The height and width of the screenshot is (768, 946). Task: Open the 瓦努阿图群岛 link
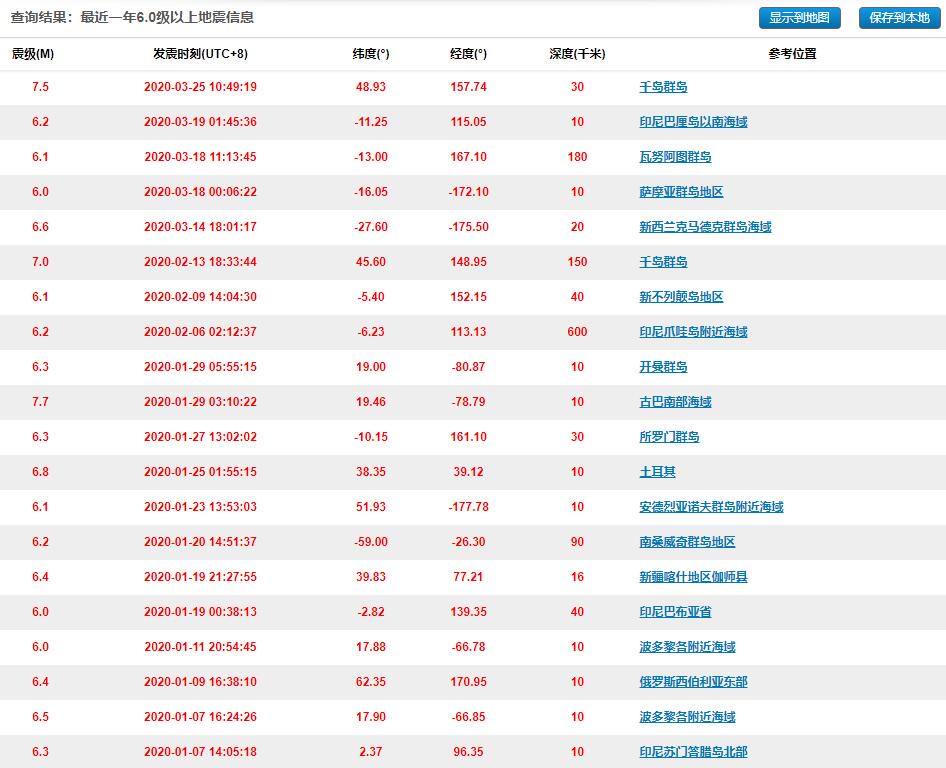(x=675, y=157)
